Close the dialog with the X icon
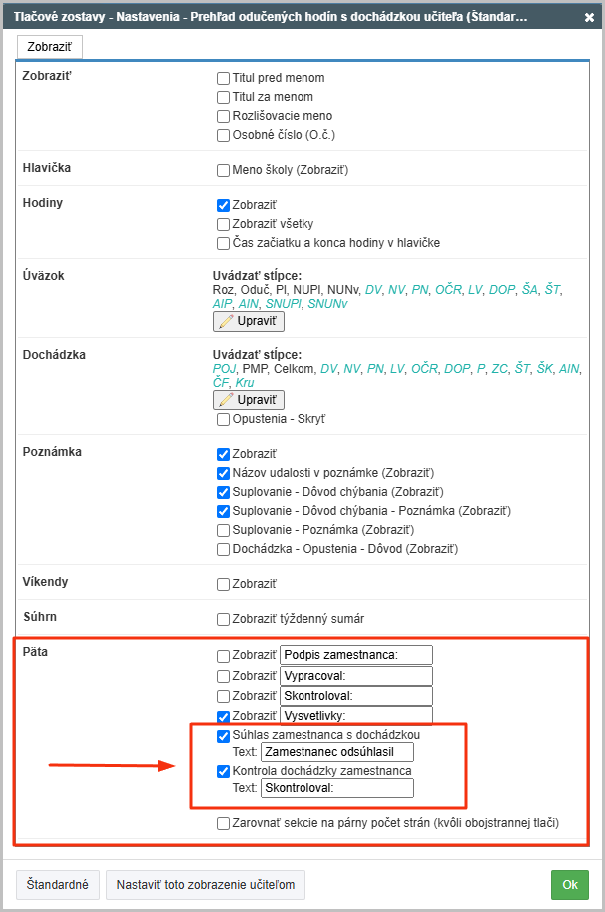The width and height of the screenshot is (605, 912). (x=589, y=17)
